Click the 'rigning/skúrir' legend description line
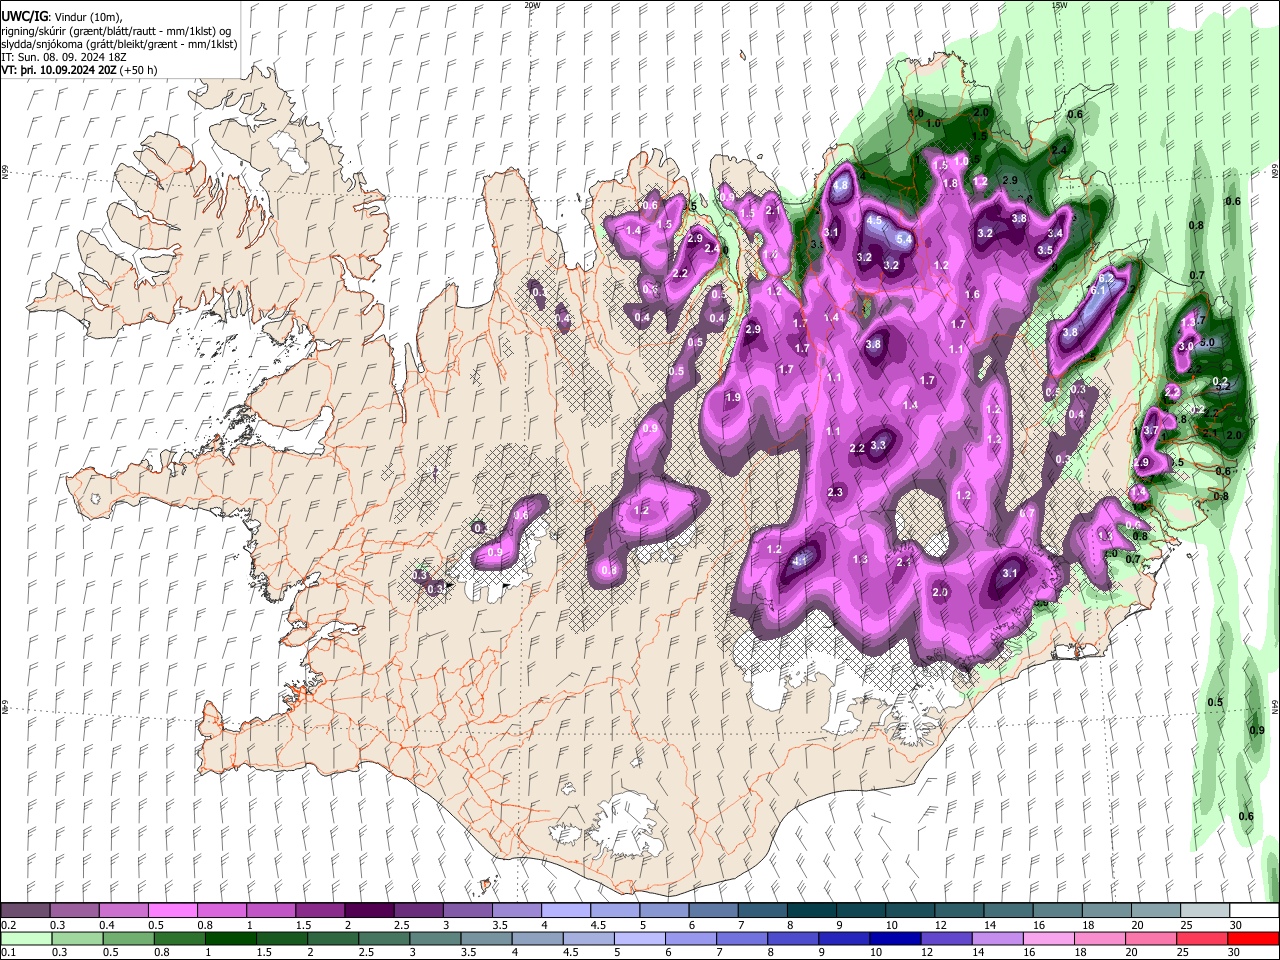The width and height of the screenshot is (1280, 960). point(117,30)
